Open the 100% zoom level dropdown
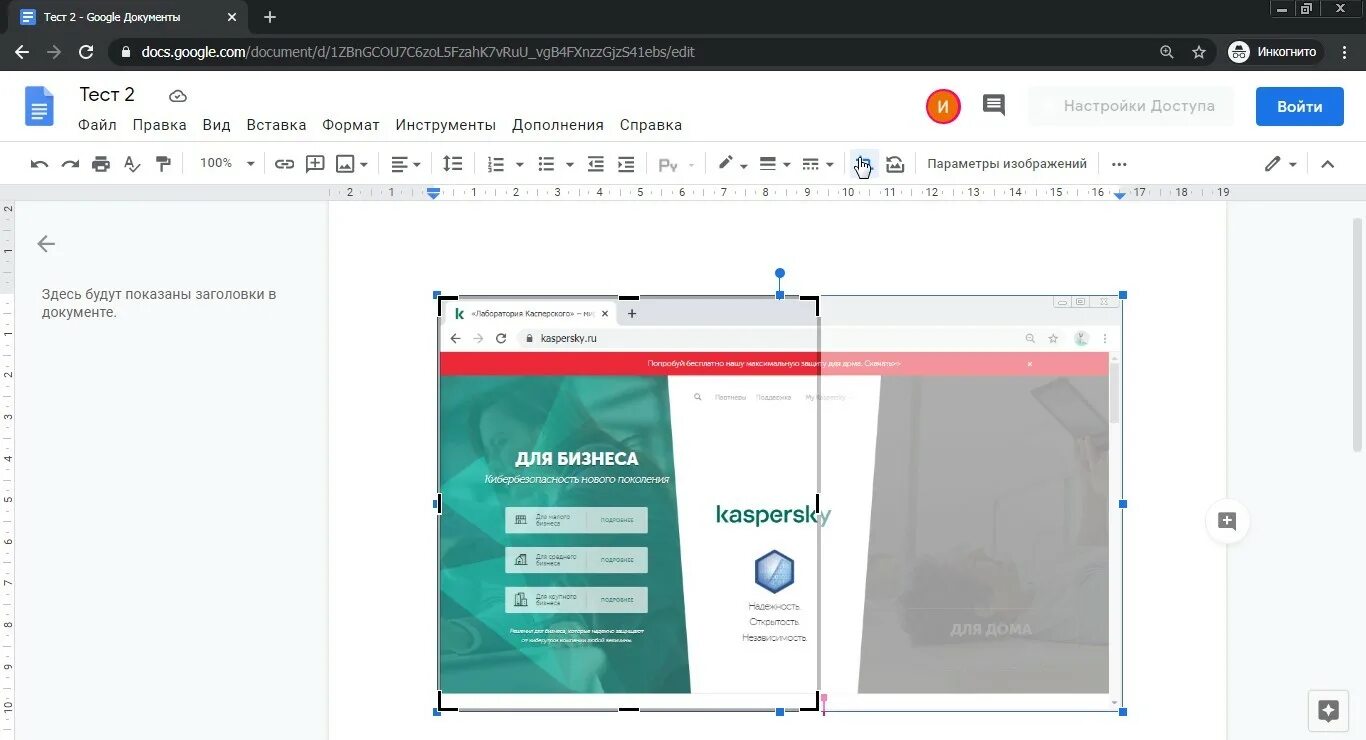 pos(227,164)
